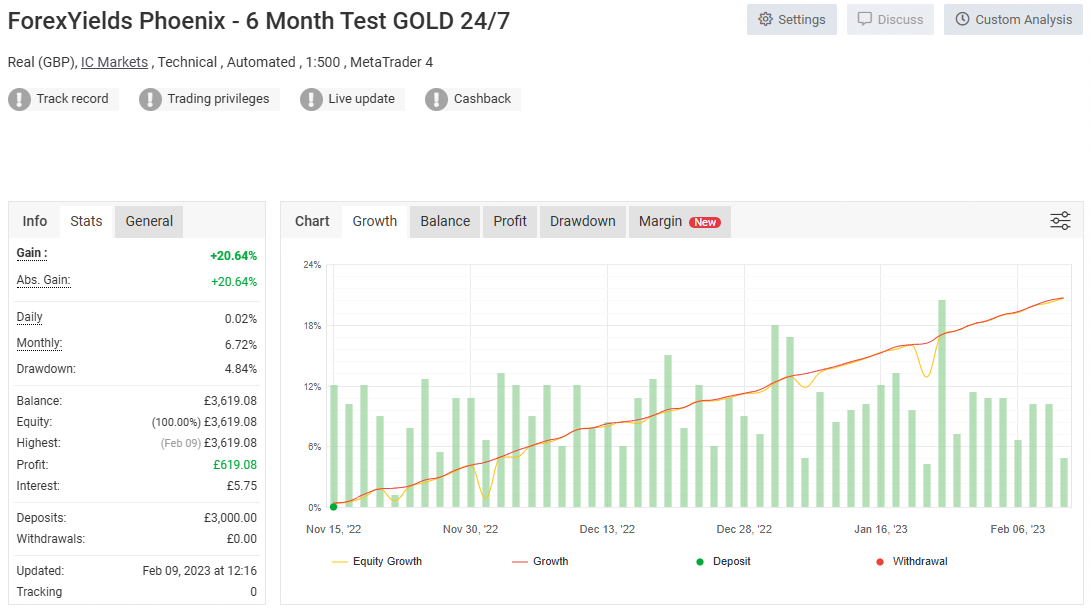The width and height of the screenshot is (1091, 610).
Task: Toggle Equity Growth series in legend
Action: (x=376, y=562)
